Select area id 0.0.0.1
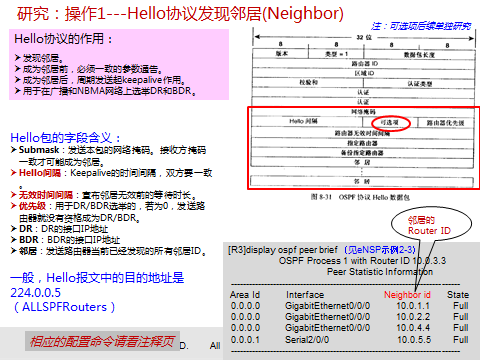Viewport: 480px width, 360px height. click(x=245, y=340)
